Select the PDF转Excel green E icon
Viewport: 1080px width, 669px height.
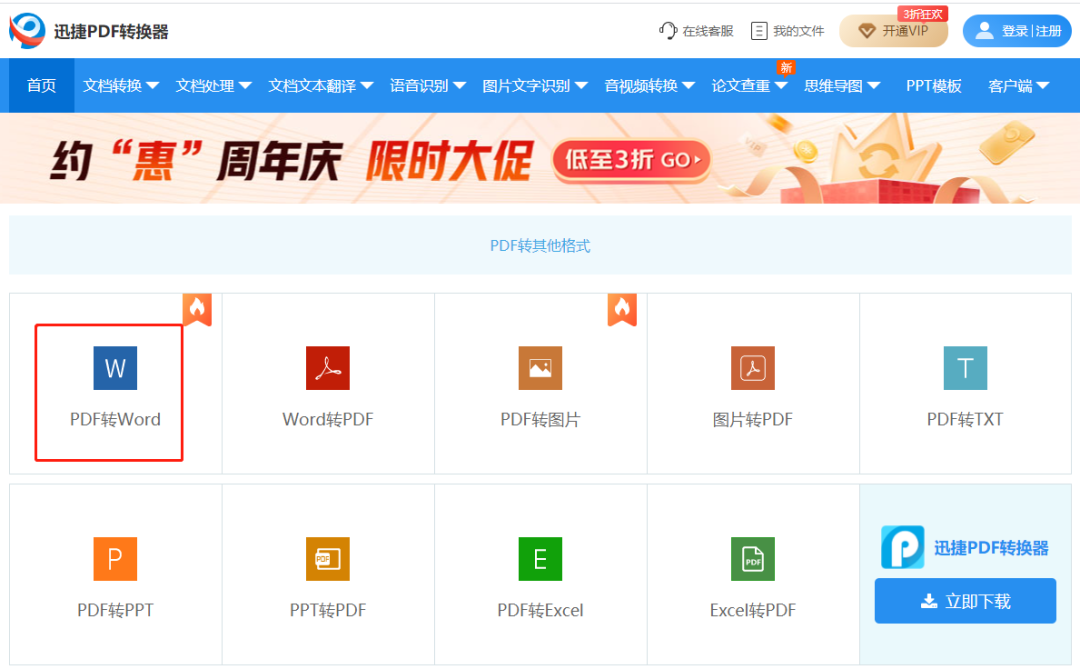(x=540, y=559)
